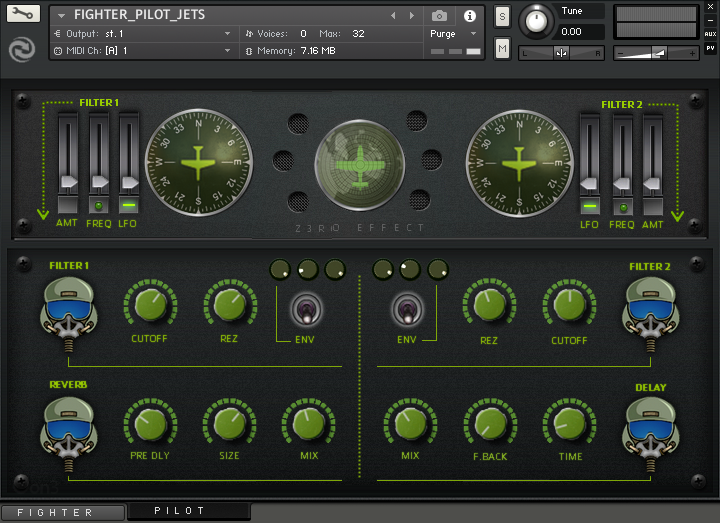Click the Filter 1 AMT slider
Viewport: 720px width, 523px height.
tap(68, 154)
